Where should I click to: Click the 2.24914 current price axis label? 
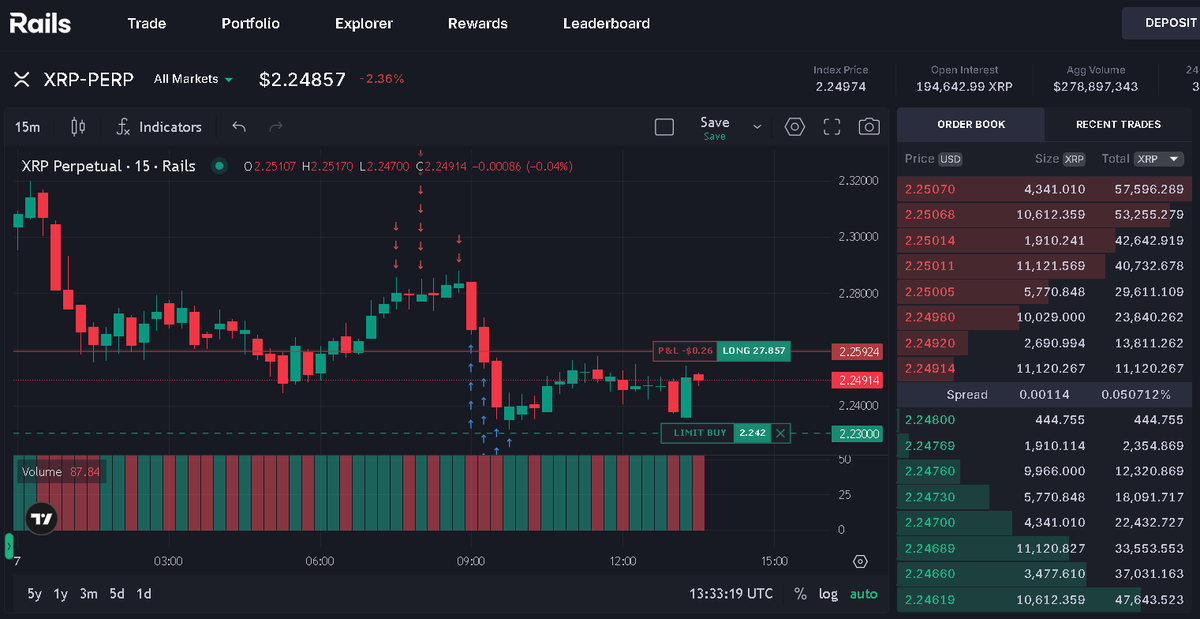857,380
